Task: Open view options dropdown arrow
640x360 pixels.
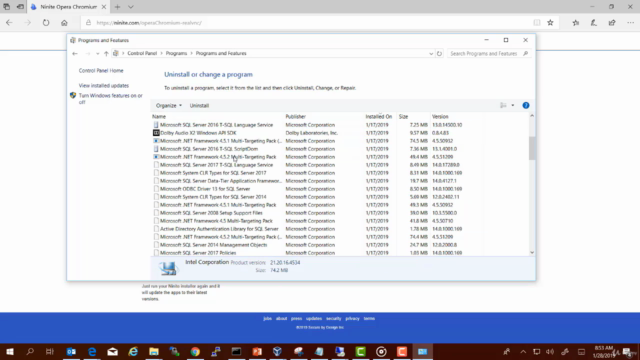Action: tap(513, 105)
